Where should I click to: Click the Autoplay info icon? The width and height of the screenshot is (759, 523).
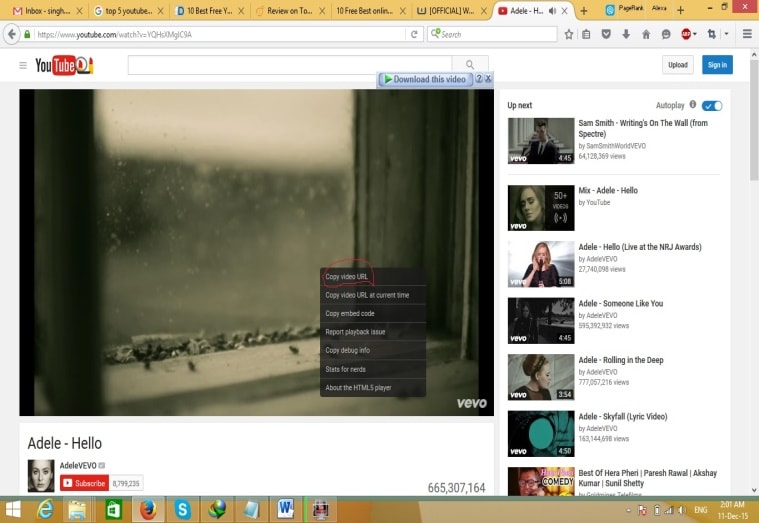click(x=693, y=105)
